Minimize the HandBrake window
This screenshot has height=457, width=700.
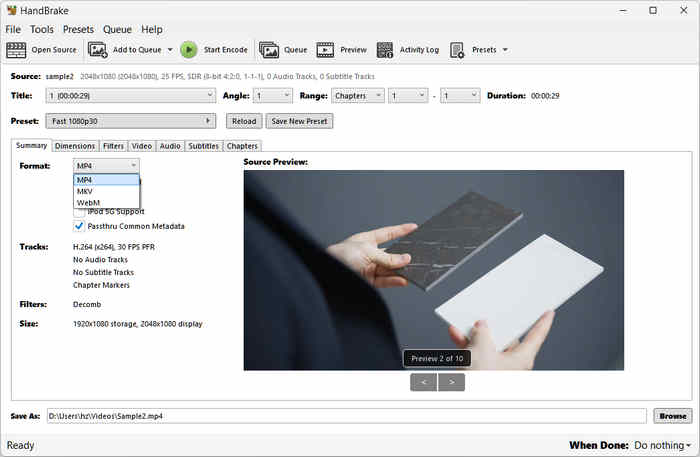click(624, 10)
